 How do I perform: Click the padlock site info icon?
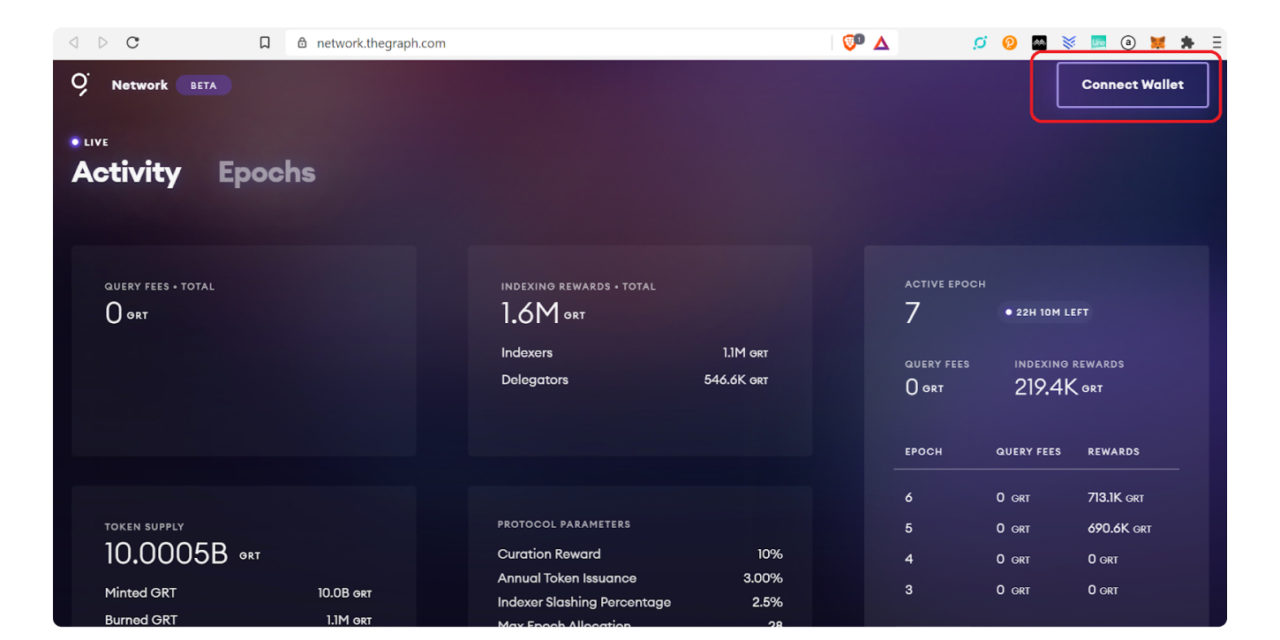(302, 43)
